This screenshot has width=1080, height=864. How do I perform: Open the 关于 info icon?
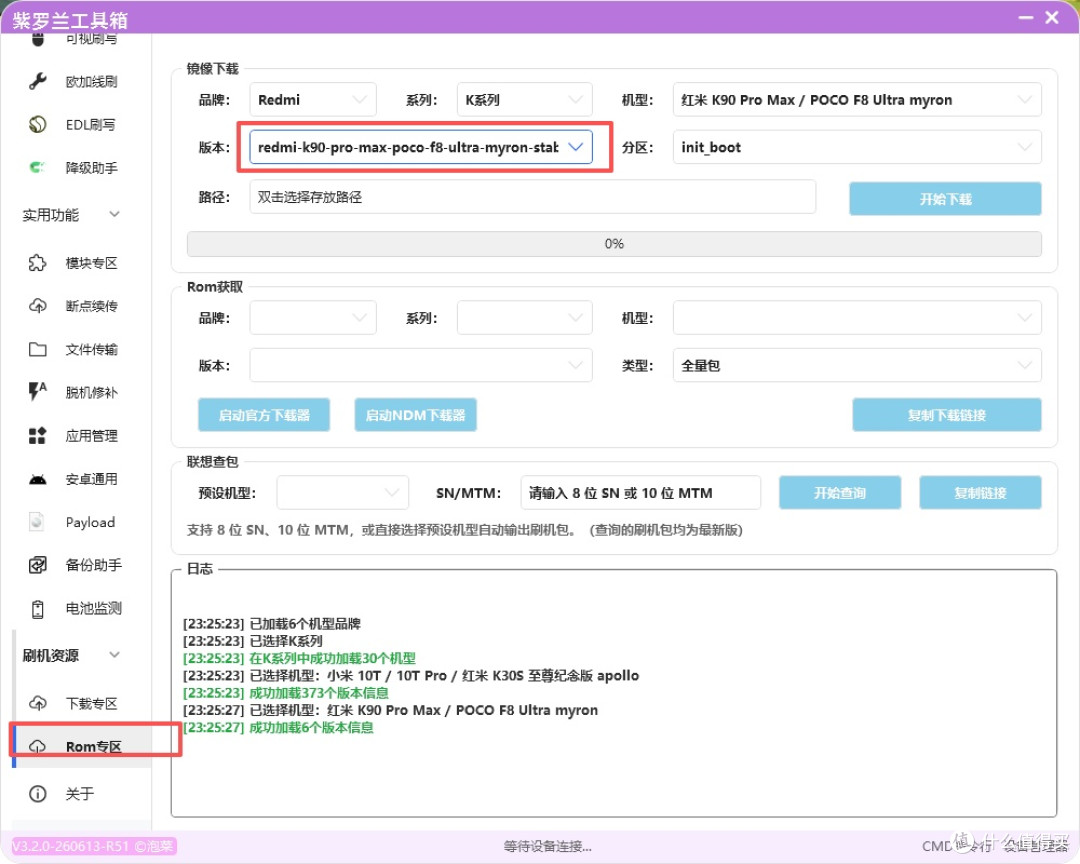tap(38, 794)
